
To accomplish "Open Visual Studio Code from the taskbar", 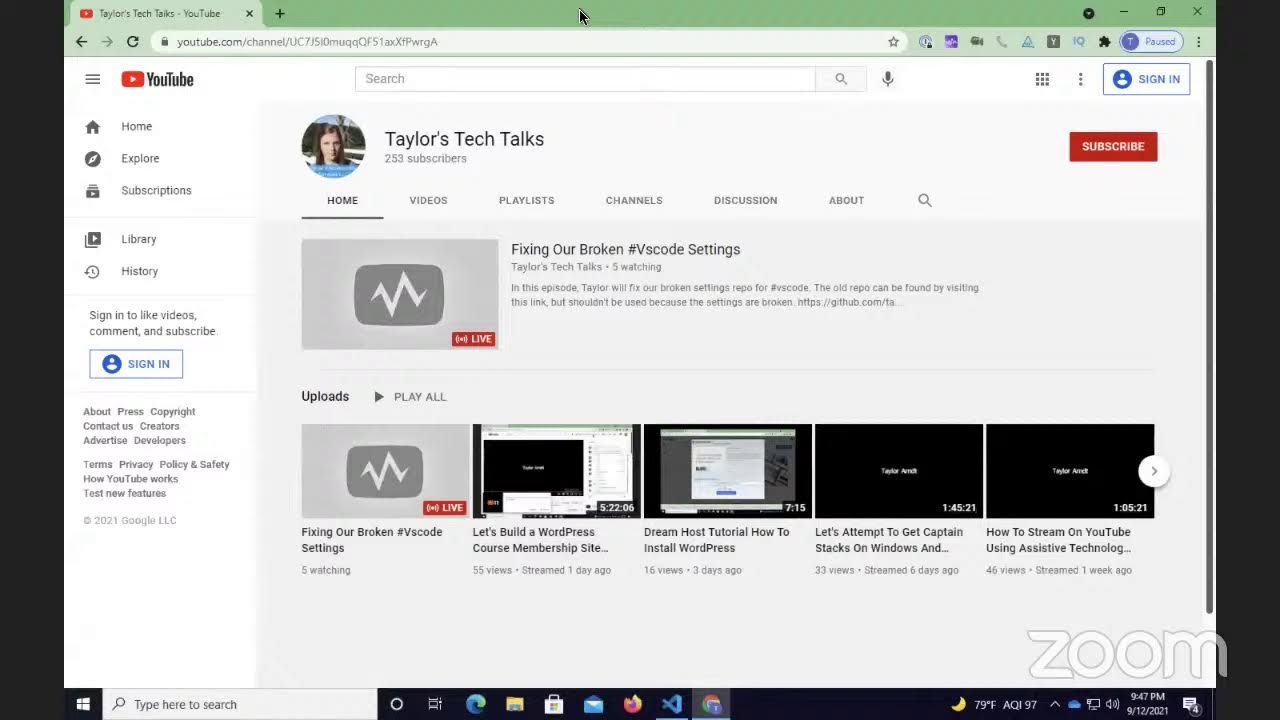I will pos(672,704).
